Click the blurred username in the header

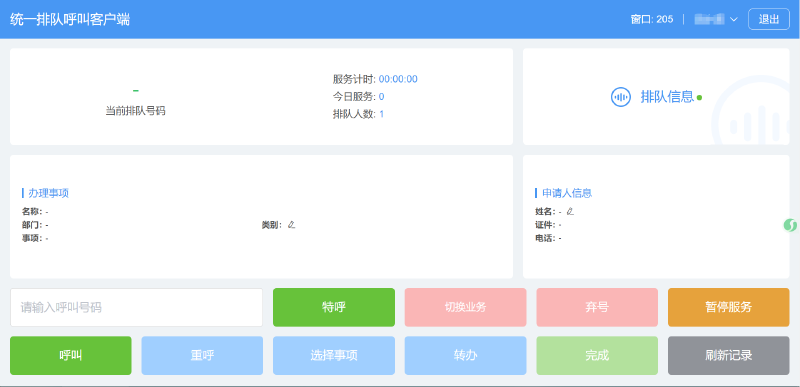(x=709, y=19)
